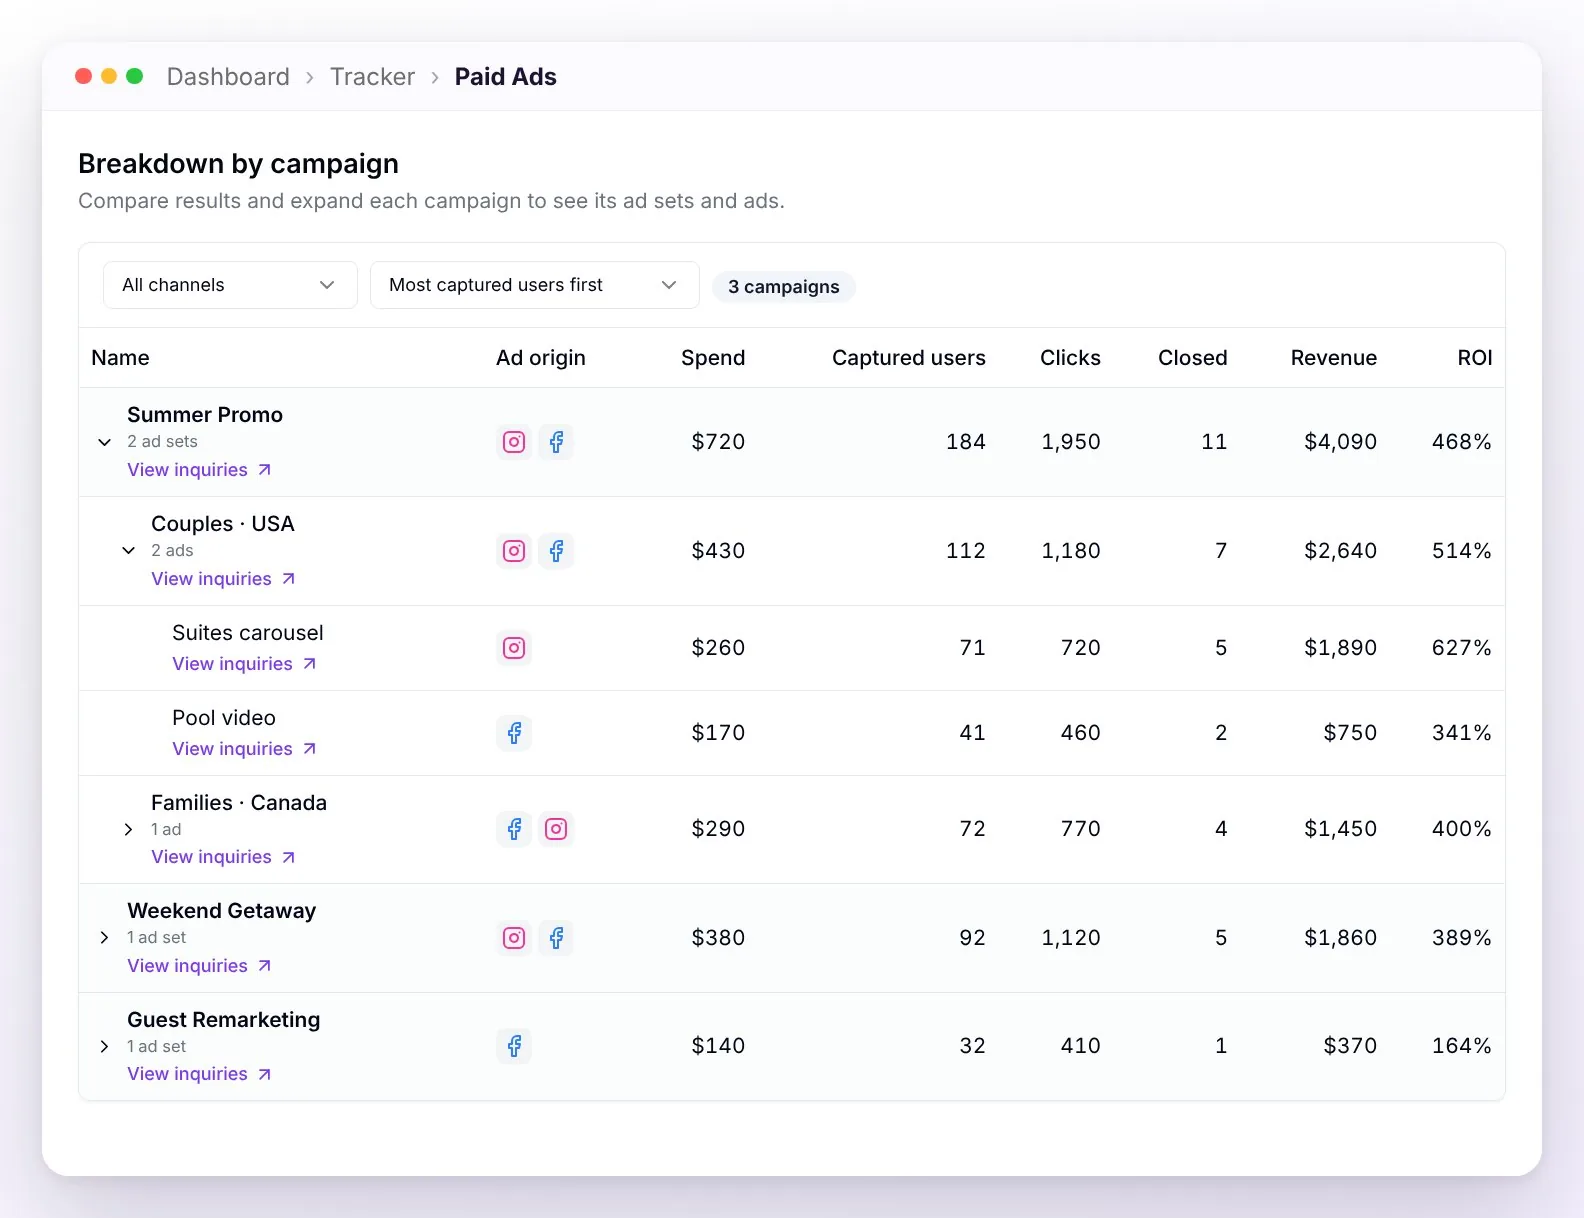View inquiries for Couples · USA
Viewport: 1584px width, 1218px height.
(x=223, y=579)
